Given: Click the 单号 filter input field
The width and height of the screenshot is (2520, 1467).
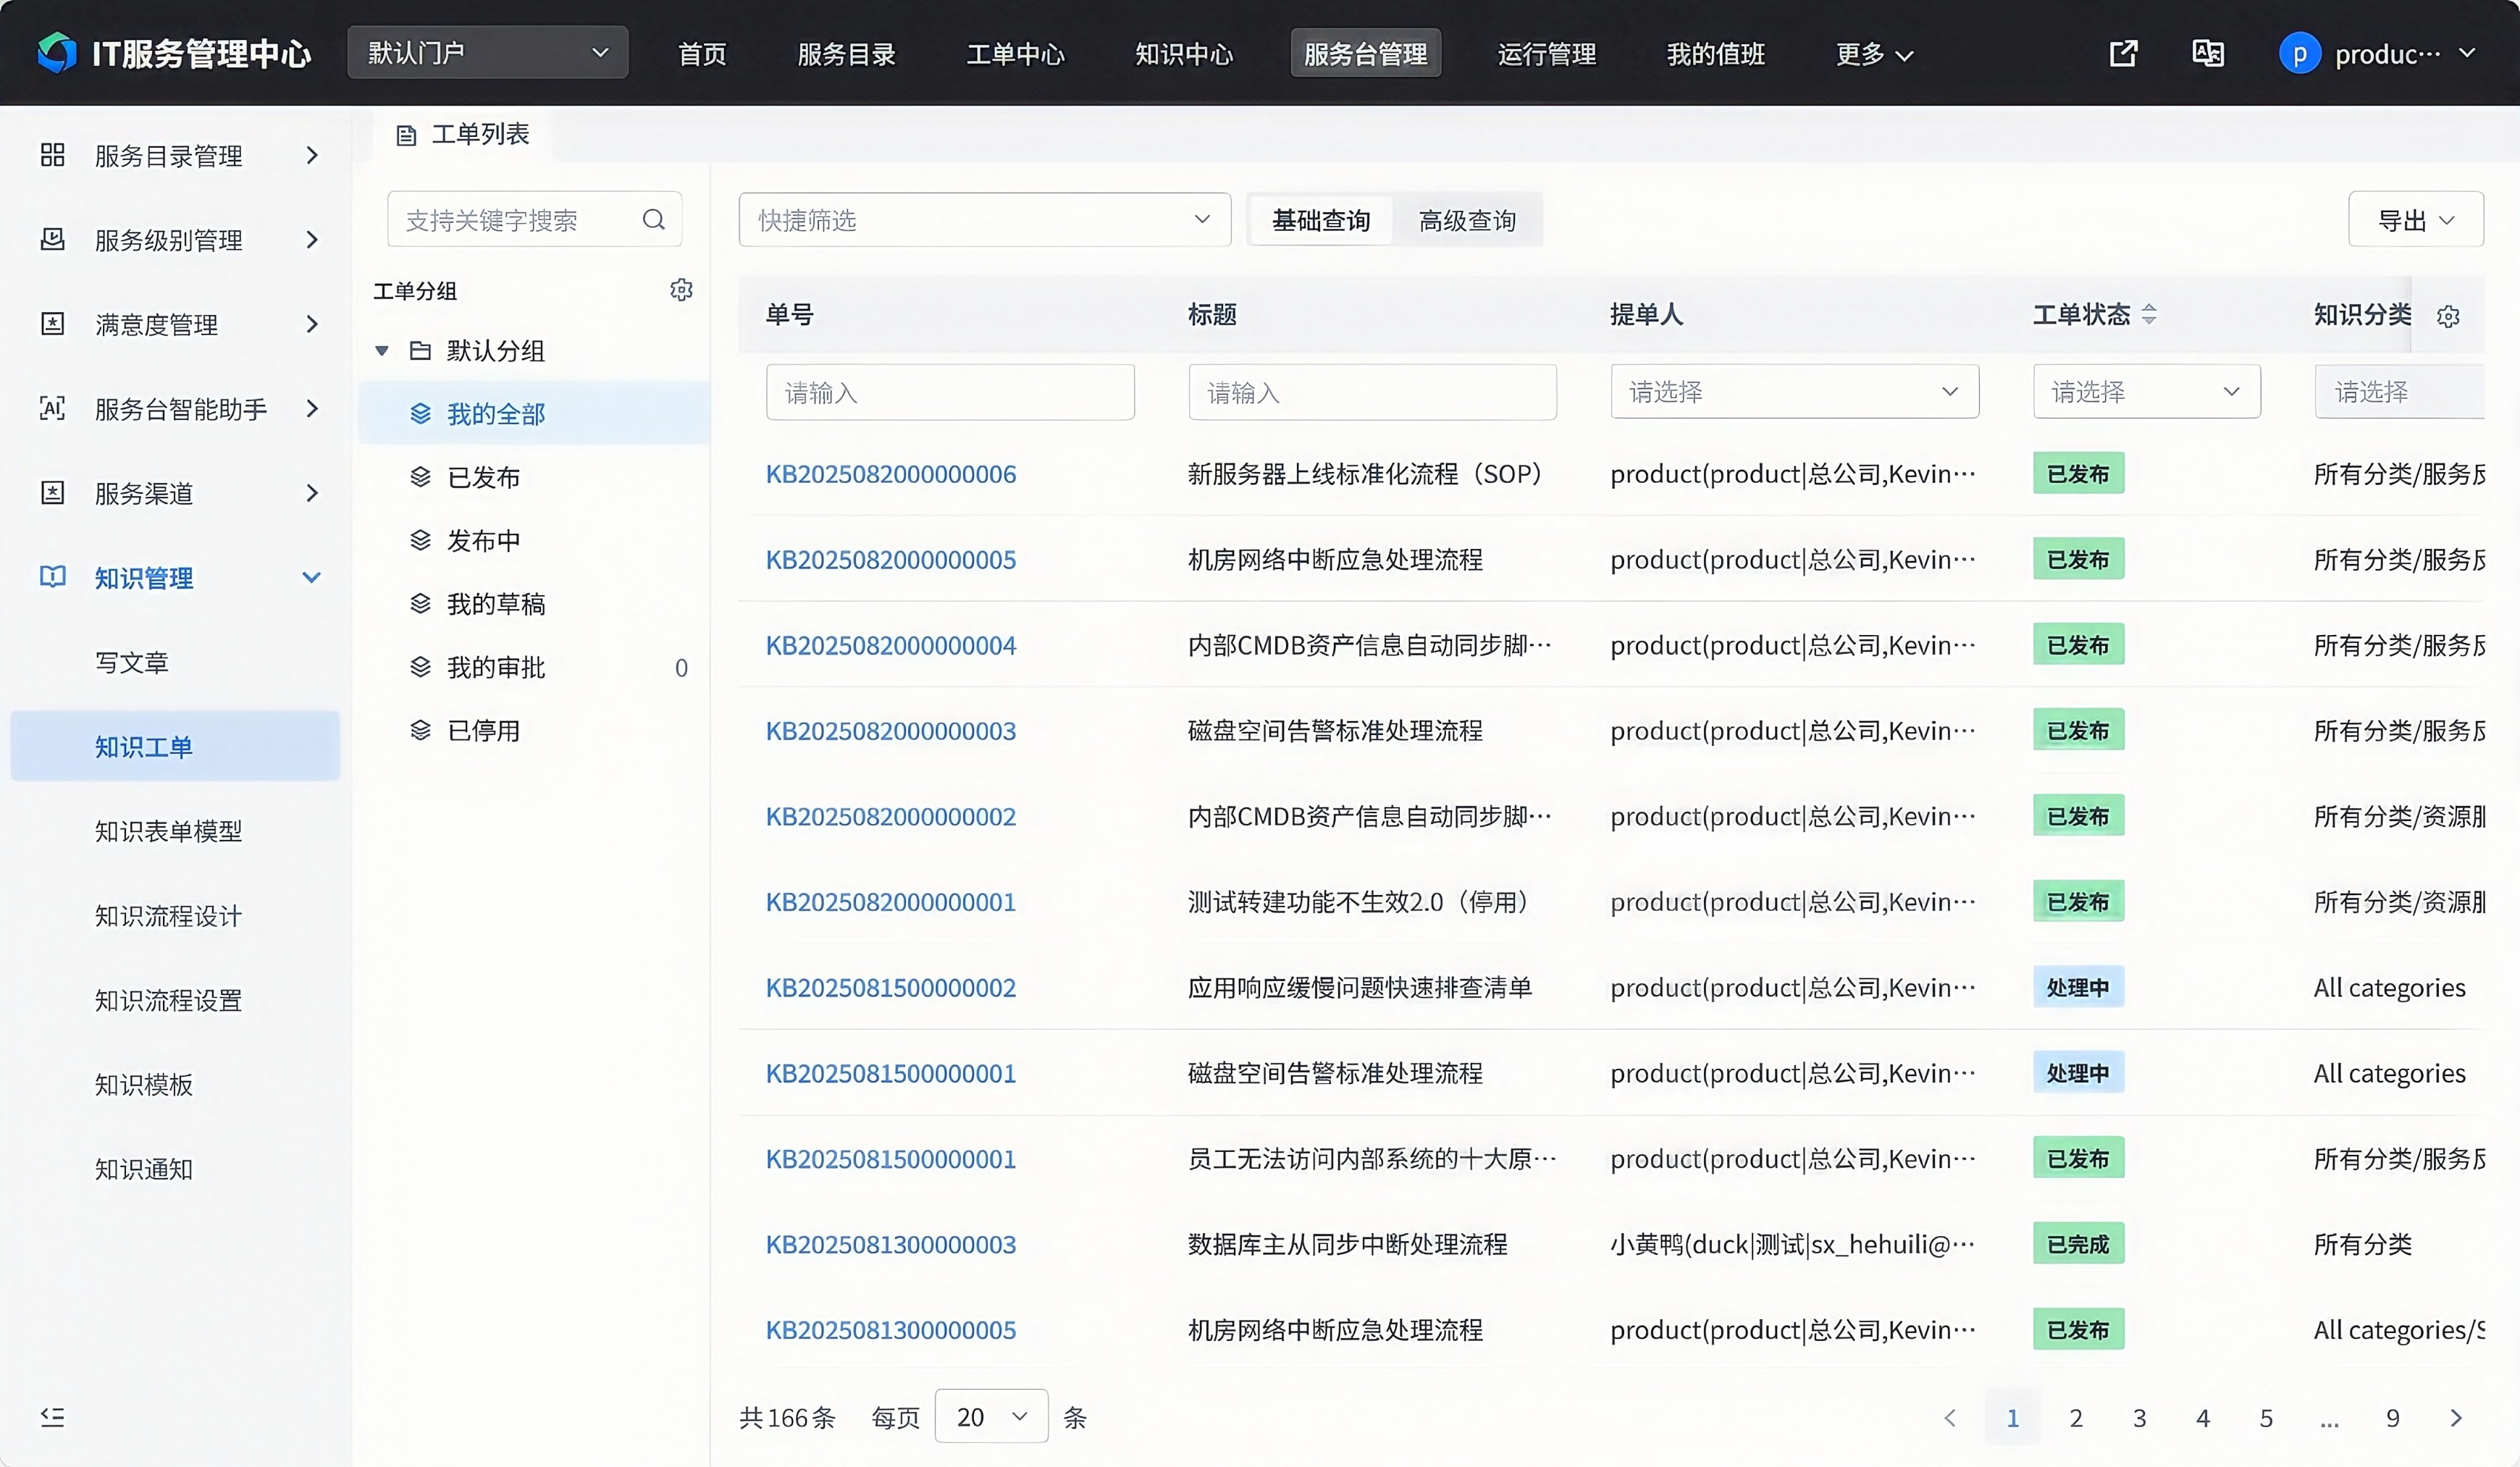Looking at the screenshot, I should click(x=949, y=392).
